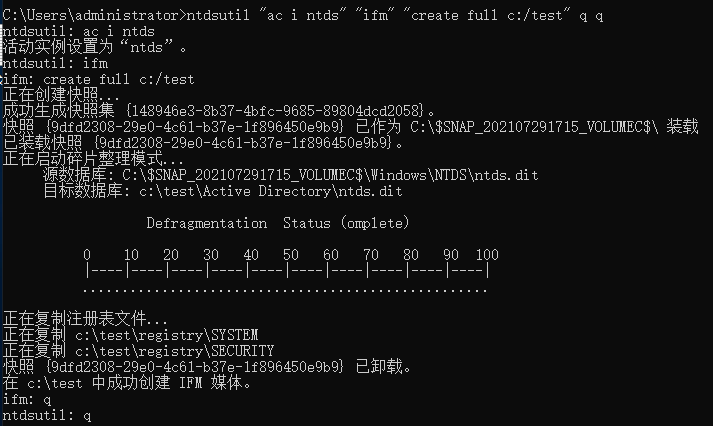This screenshot has width=713, height=426.
Task: Click the 'ntdsutil: ifm' prompt line
Action: click(x=55, y=63)
